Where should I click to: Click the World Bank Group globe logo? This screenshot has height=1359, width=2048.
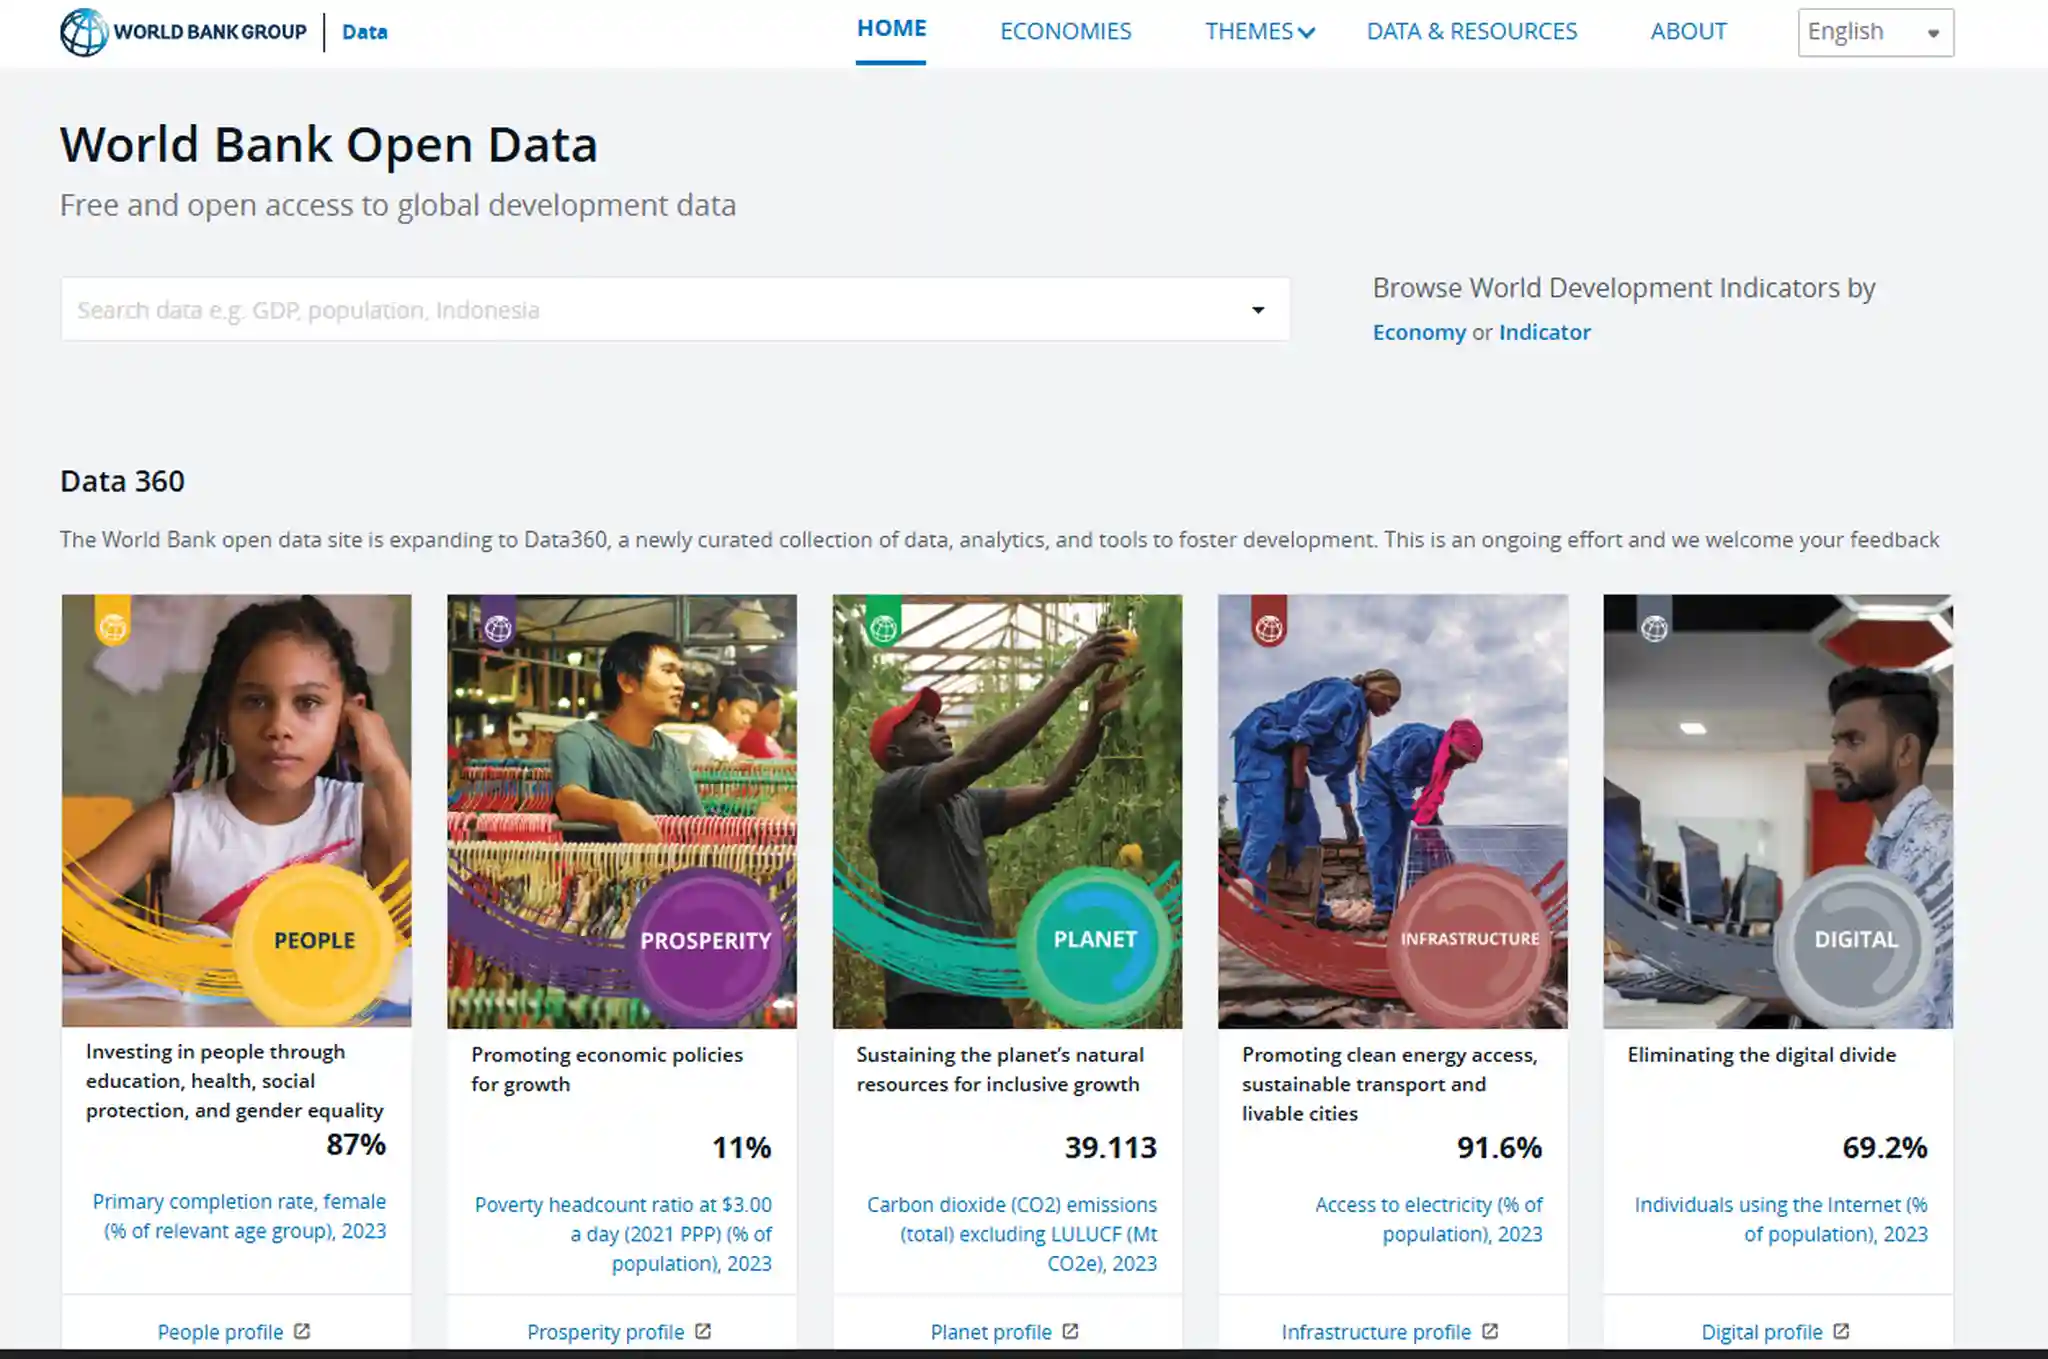(x=84, y=32)
